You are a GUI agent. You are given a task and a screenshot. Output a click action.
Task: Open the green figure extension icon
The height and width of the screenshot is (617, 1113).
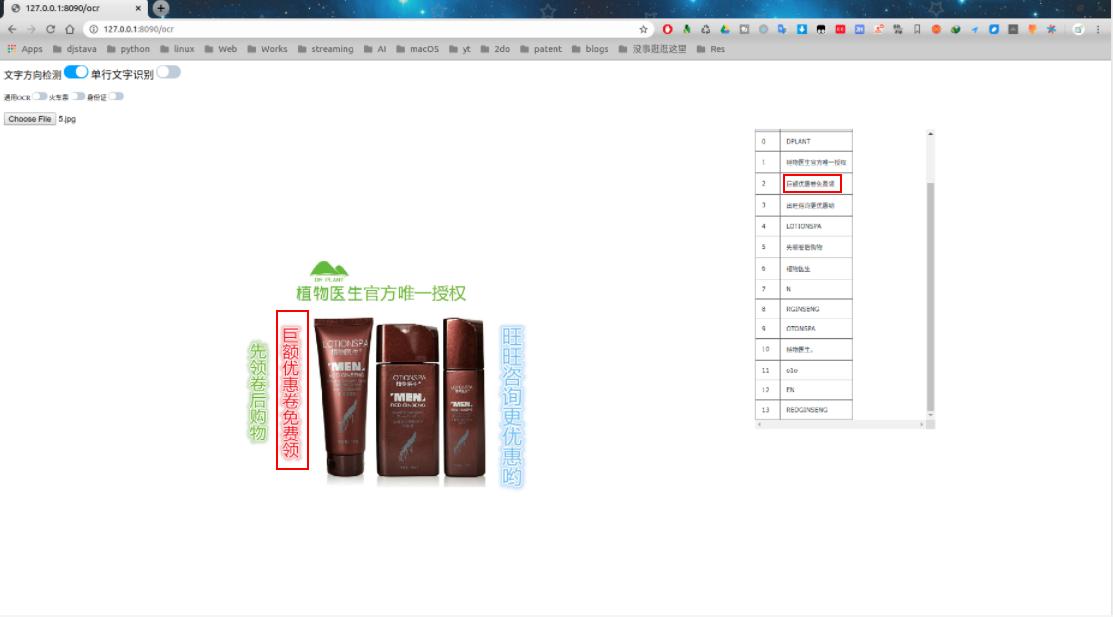[686, 29]
